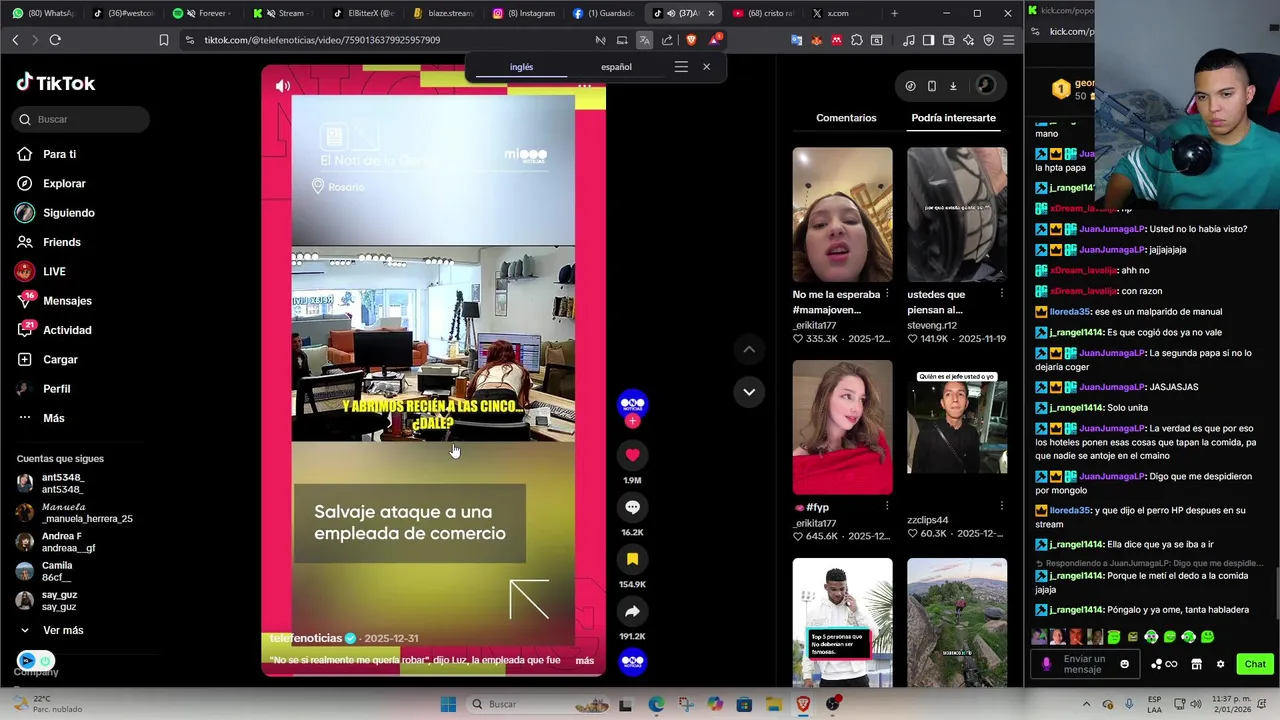The image size is (1280, 720).
Task: Switch to Stream browser tab
Action: point(283,13)
